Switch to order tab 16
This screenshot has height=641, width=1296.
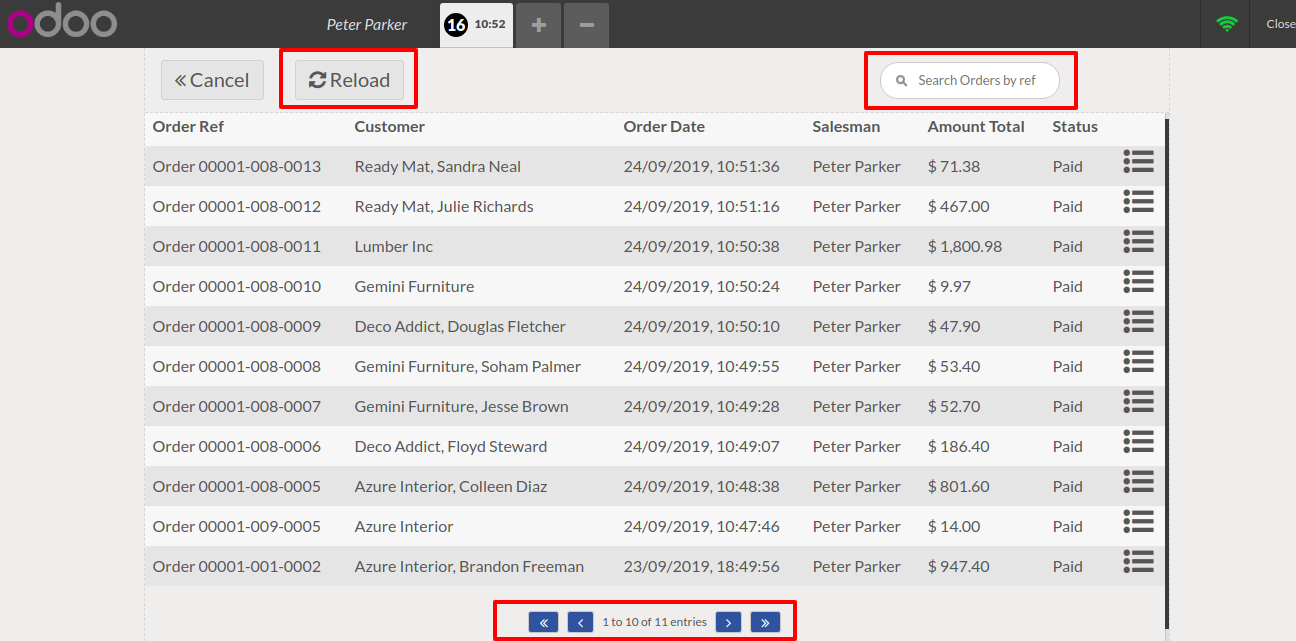476,24
